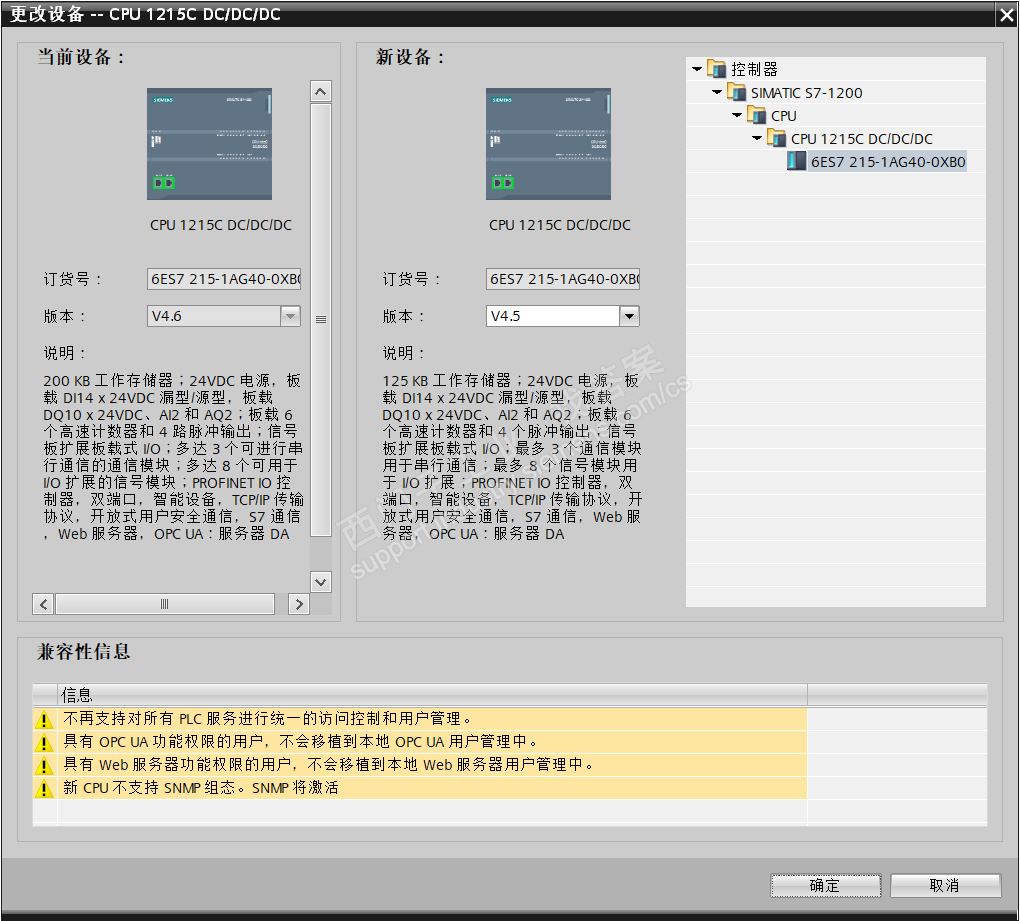The width and height of the screenshot is (1020, 921).
Task: Click the new device 订货号 field
Action: (x=563, y=279)
